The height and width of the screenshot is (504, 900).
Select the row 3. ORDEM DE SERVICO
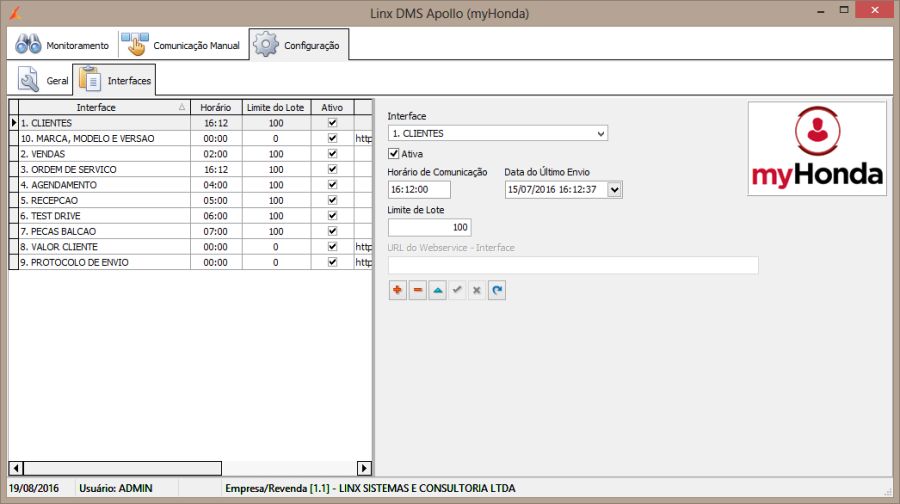click(190, 169)
